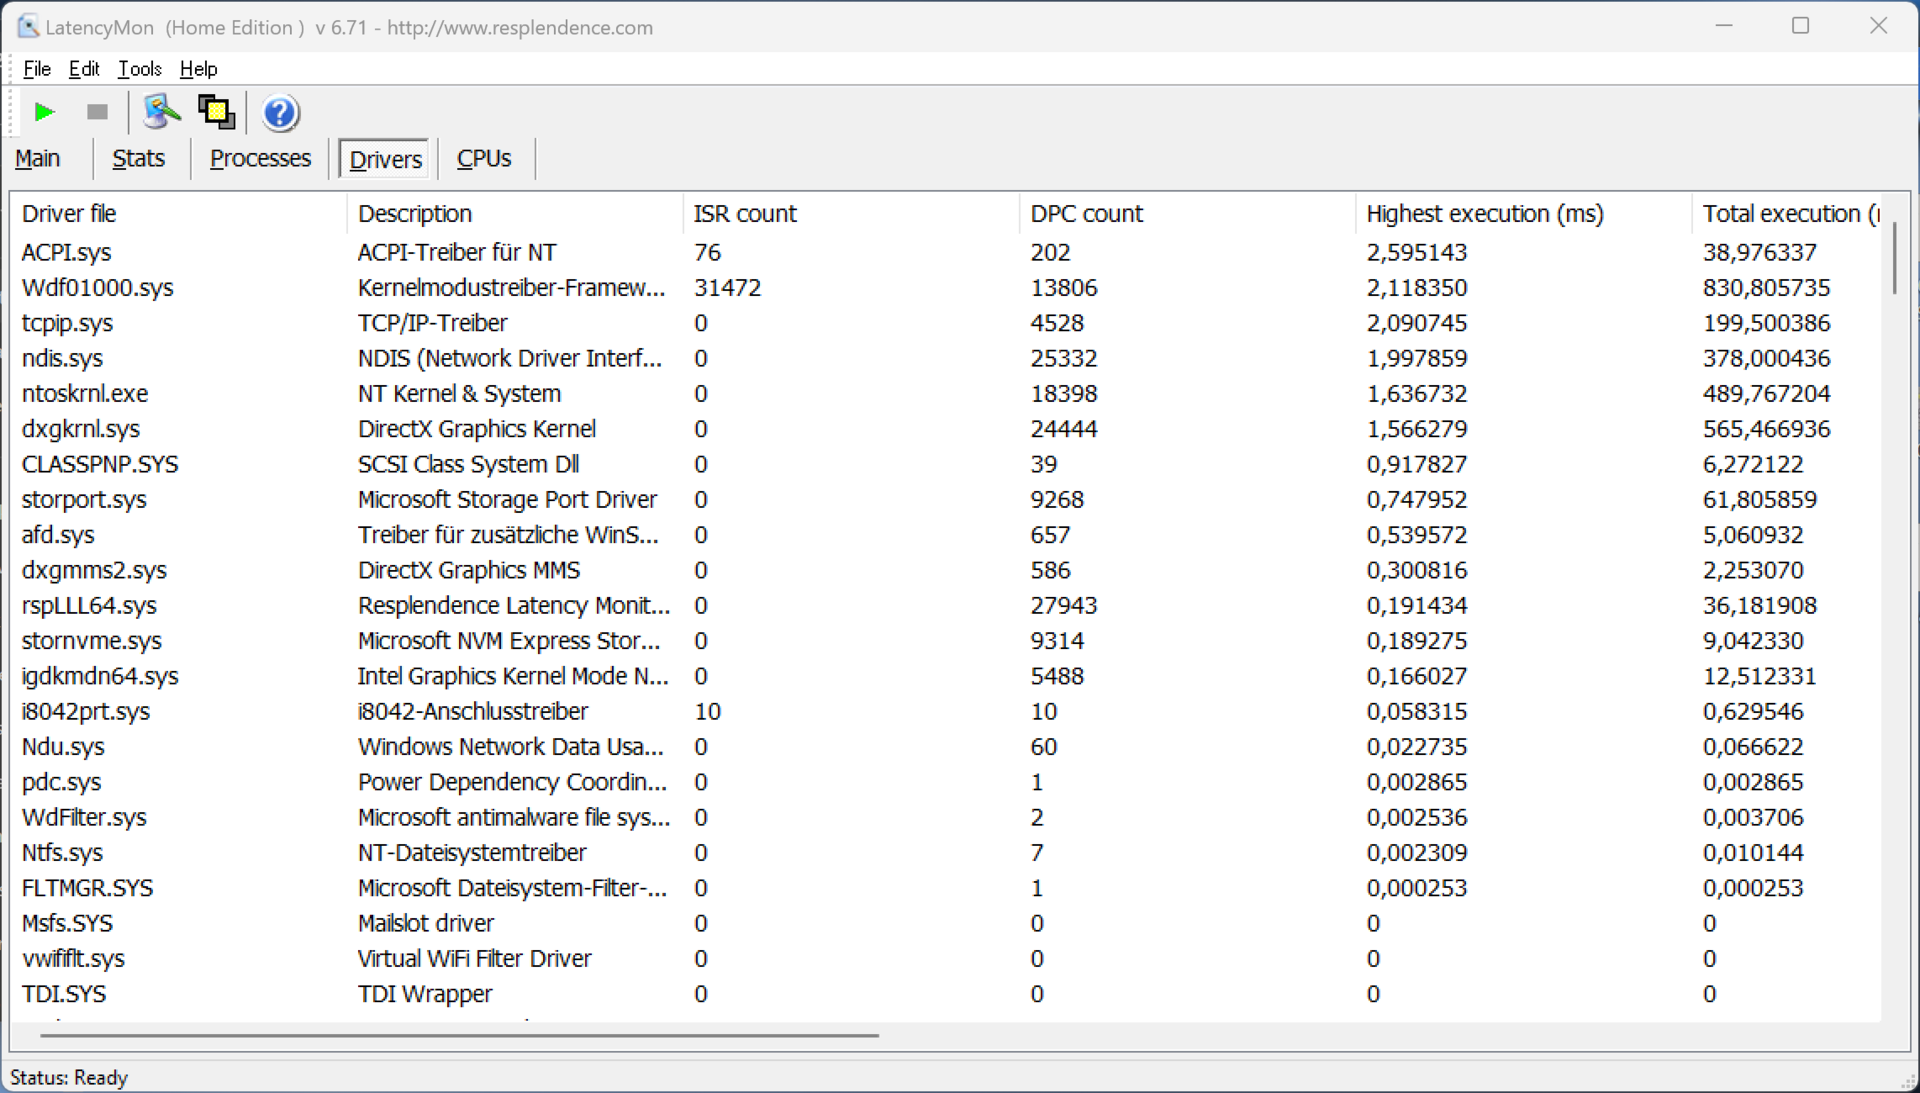
Task: Switch to the CPUs tab
Action: pos(484,159)
